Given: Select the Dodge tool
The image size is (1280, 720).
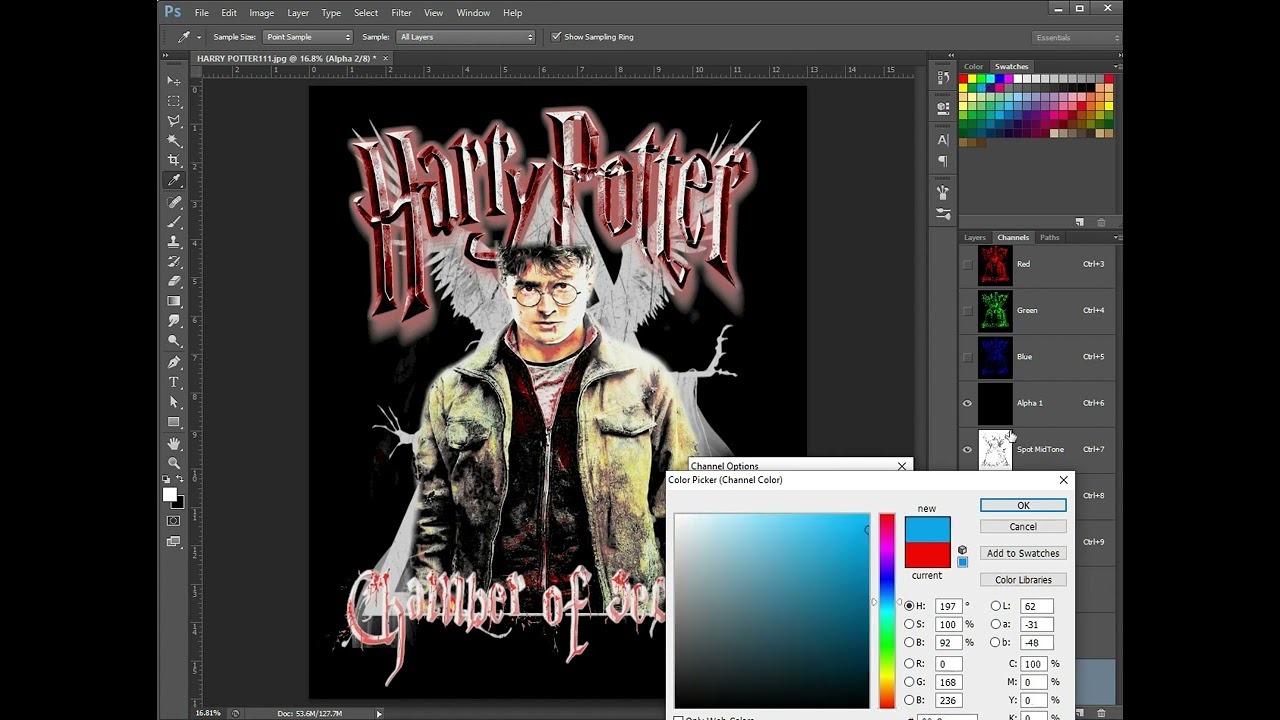Looking at the screenshot, I should [x=174, y=342].
